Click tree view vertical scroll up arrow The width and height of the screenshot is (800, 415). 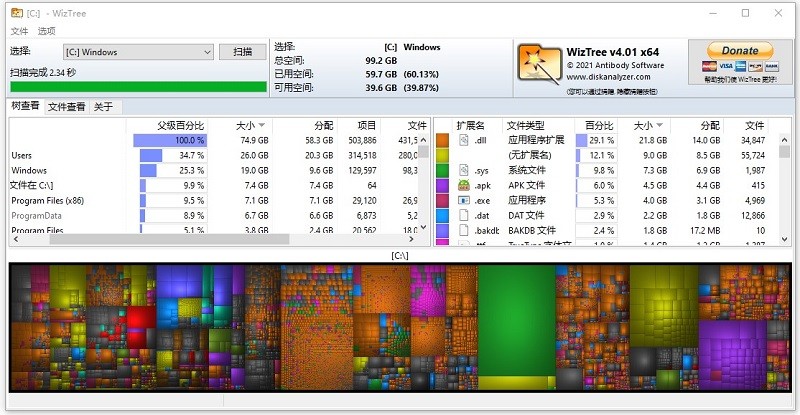423,140
